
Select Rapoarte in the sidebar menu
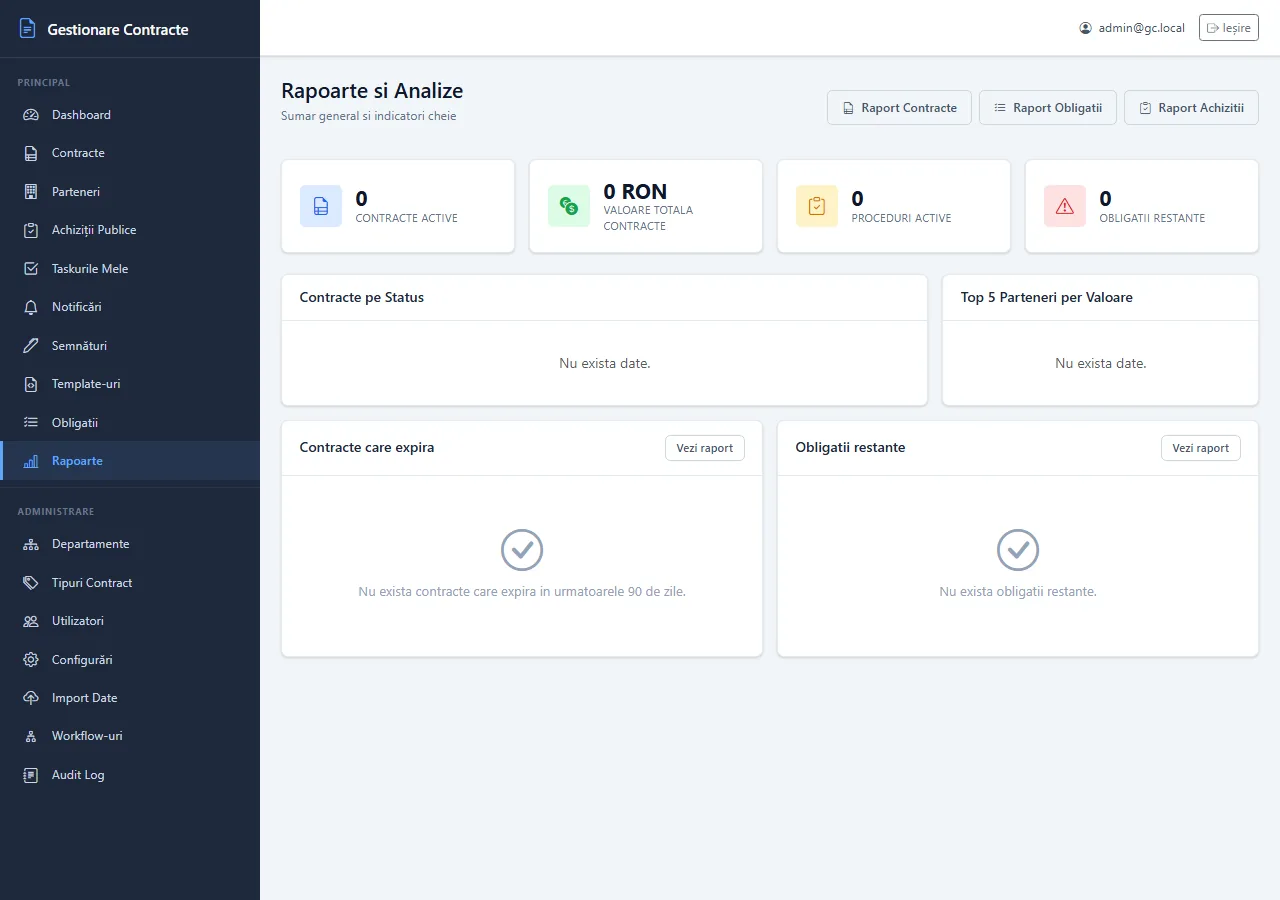click(130, 461)
